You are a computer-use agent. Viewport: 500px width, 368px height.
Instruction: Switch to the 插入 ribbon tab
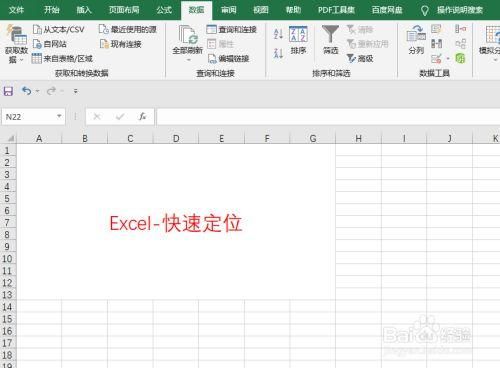click(84, 10)
